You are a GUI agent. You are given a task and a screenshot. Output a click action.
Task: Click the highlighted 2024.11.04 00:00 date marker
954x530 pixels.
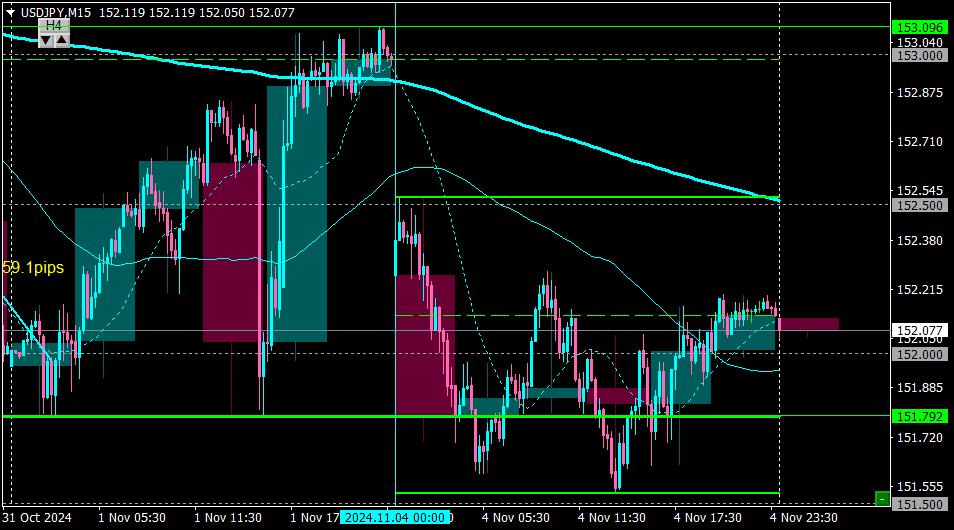(394, 518)
